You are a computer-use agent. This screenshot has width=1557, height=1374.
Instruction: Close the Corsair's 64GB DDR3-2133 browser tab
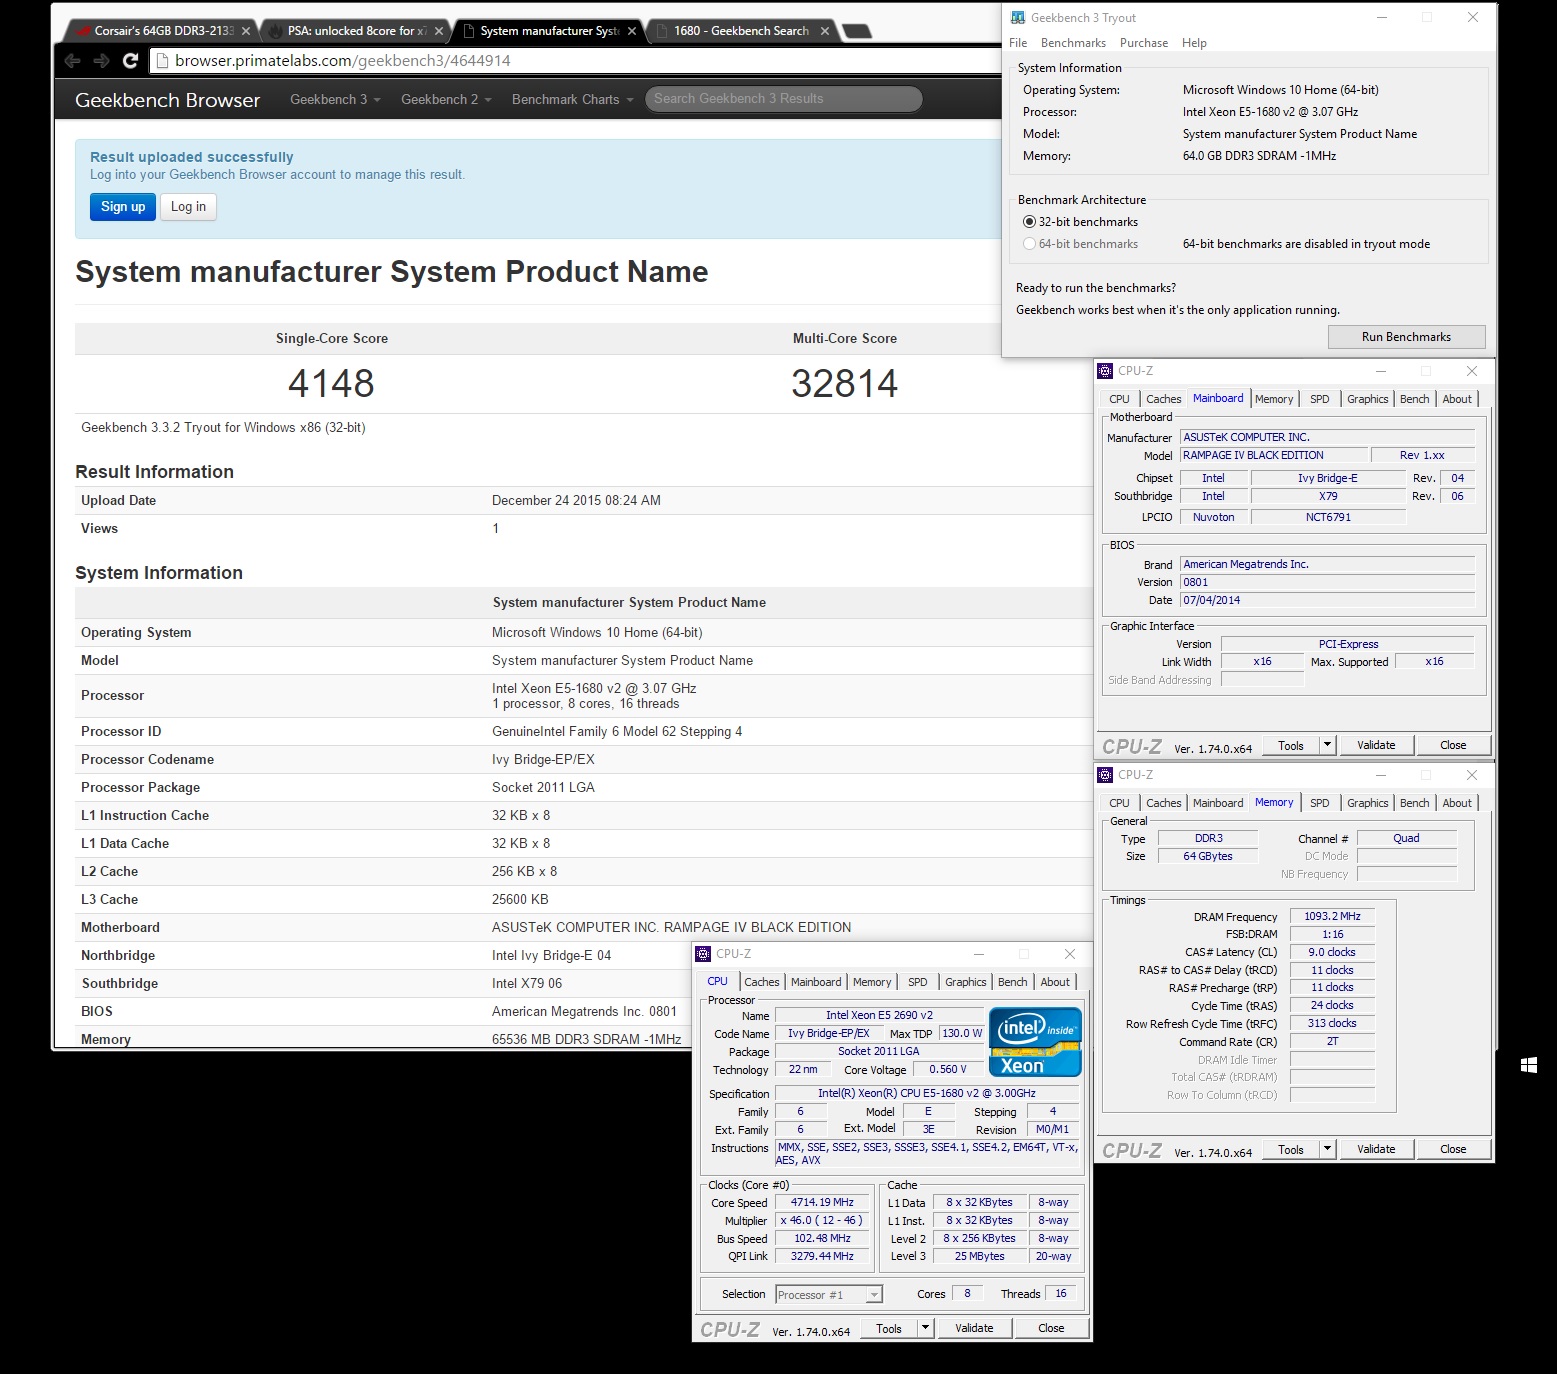pos(246,31)
